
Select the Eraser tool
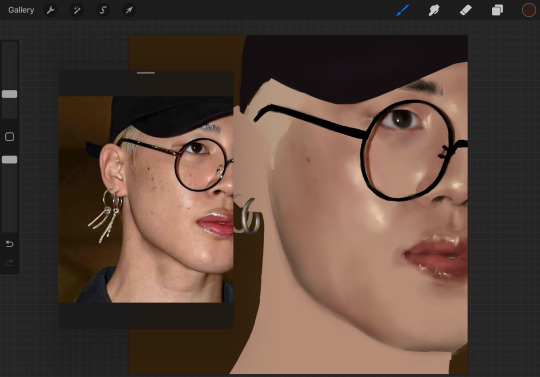point(465,10)
